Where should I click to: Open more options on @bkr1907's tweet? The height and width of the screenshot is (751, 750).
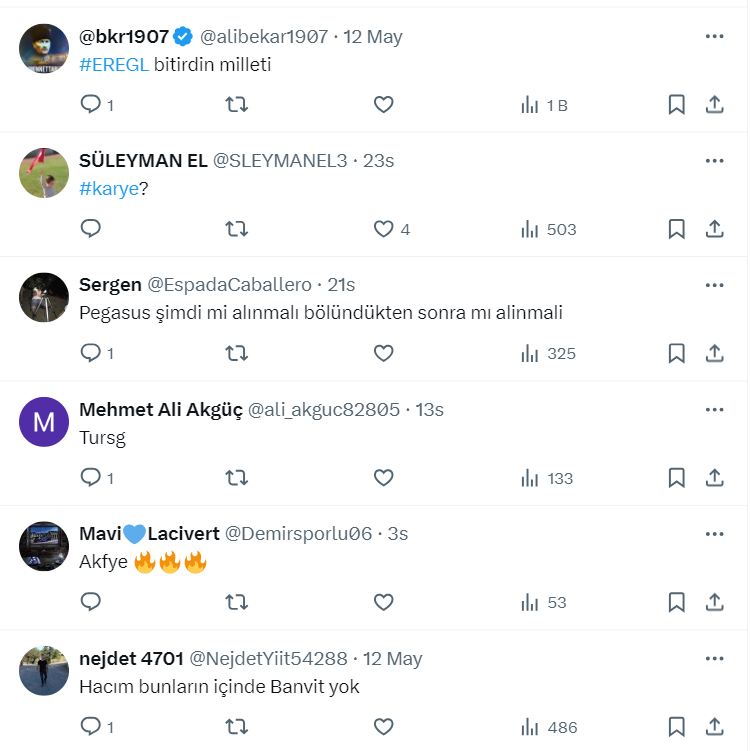point(714,37)
